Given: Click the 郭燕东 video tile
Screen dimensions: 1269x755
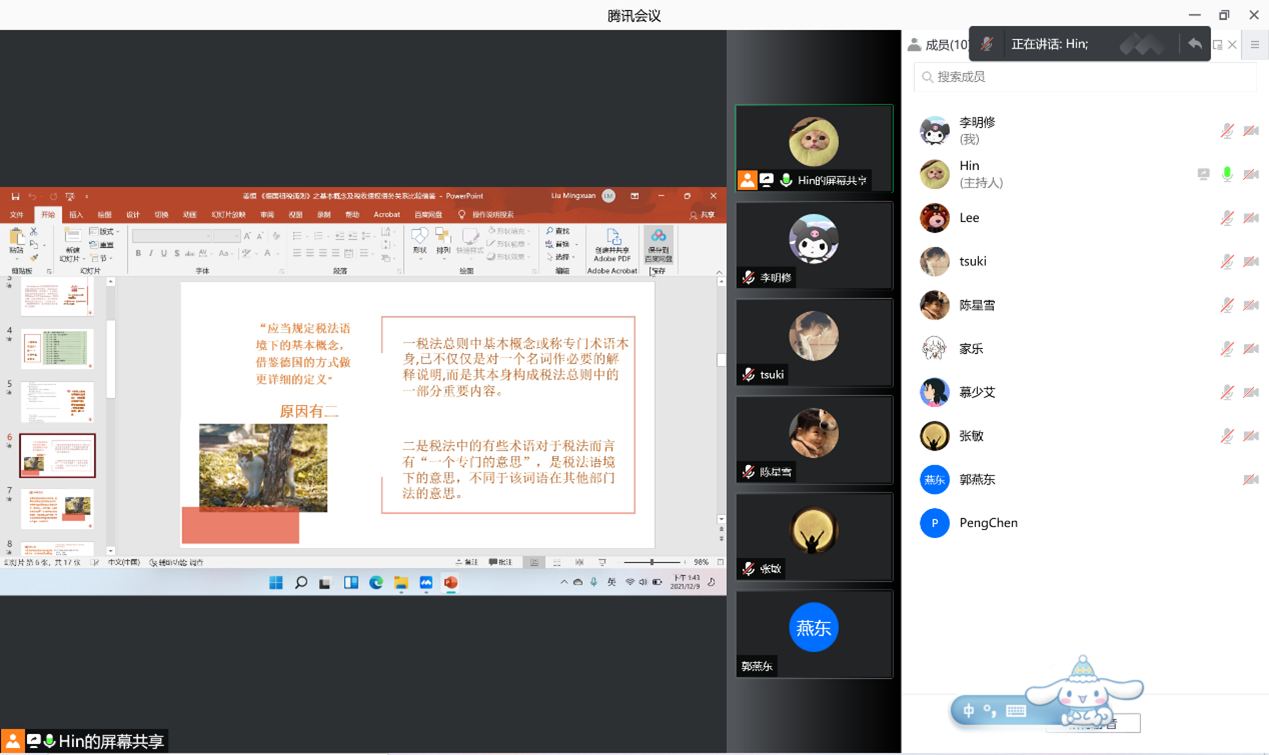Looking at the screenshot, I should pyautogui.click(x=814, y=634).
